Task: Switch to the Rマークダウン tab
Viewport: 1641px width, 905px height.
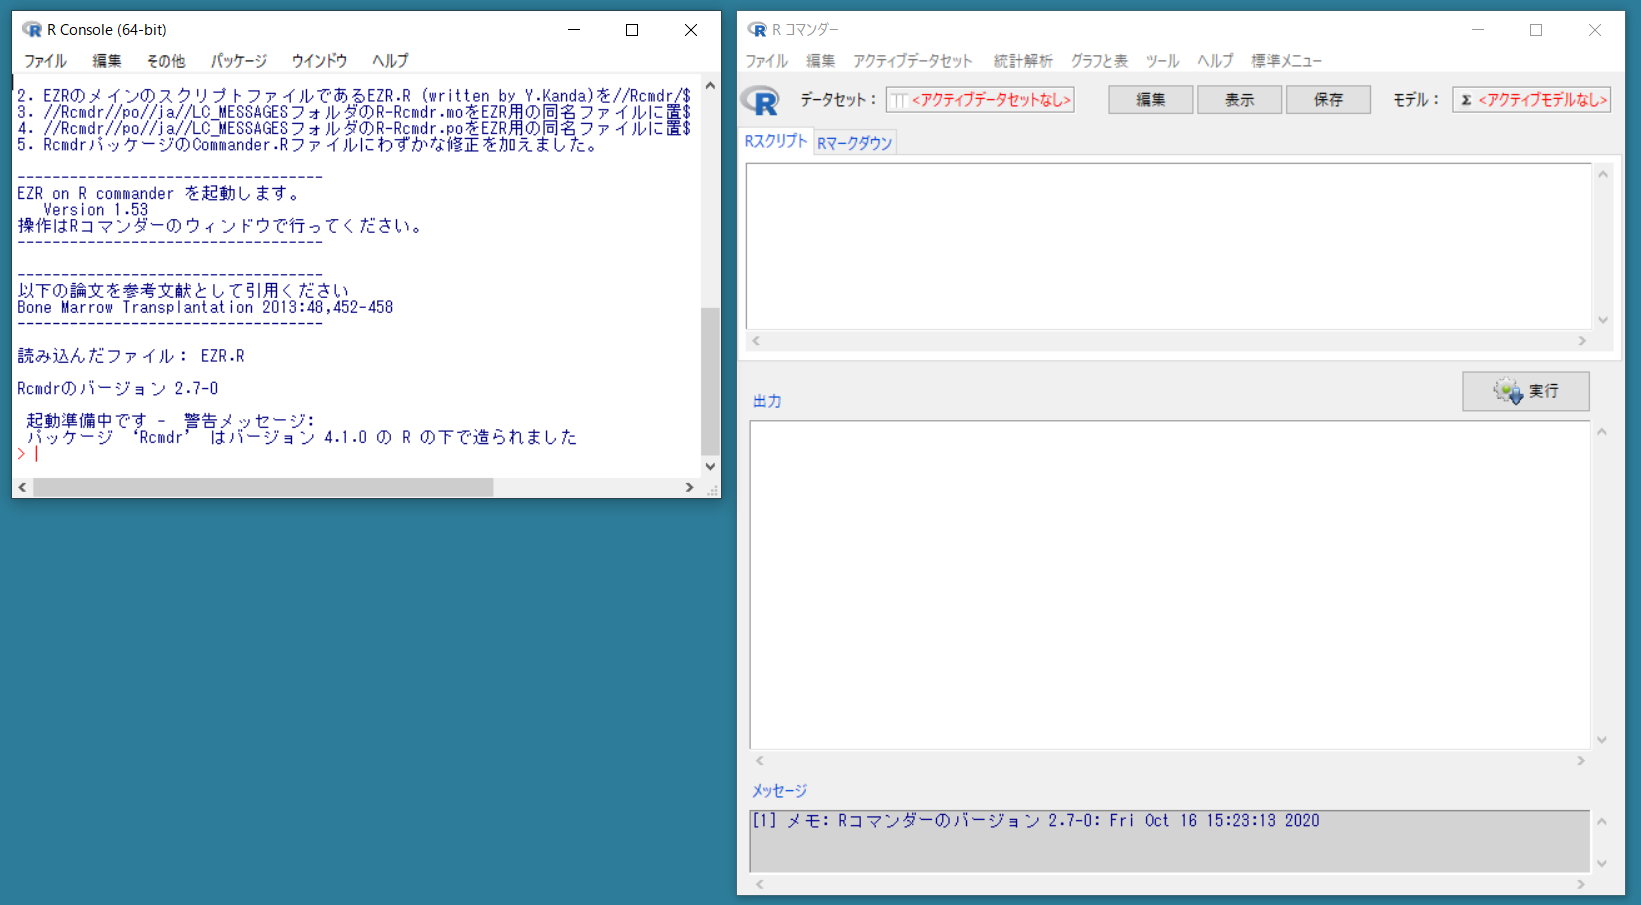Action: [x=855, y=142]
